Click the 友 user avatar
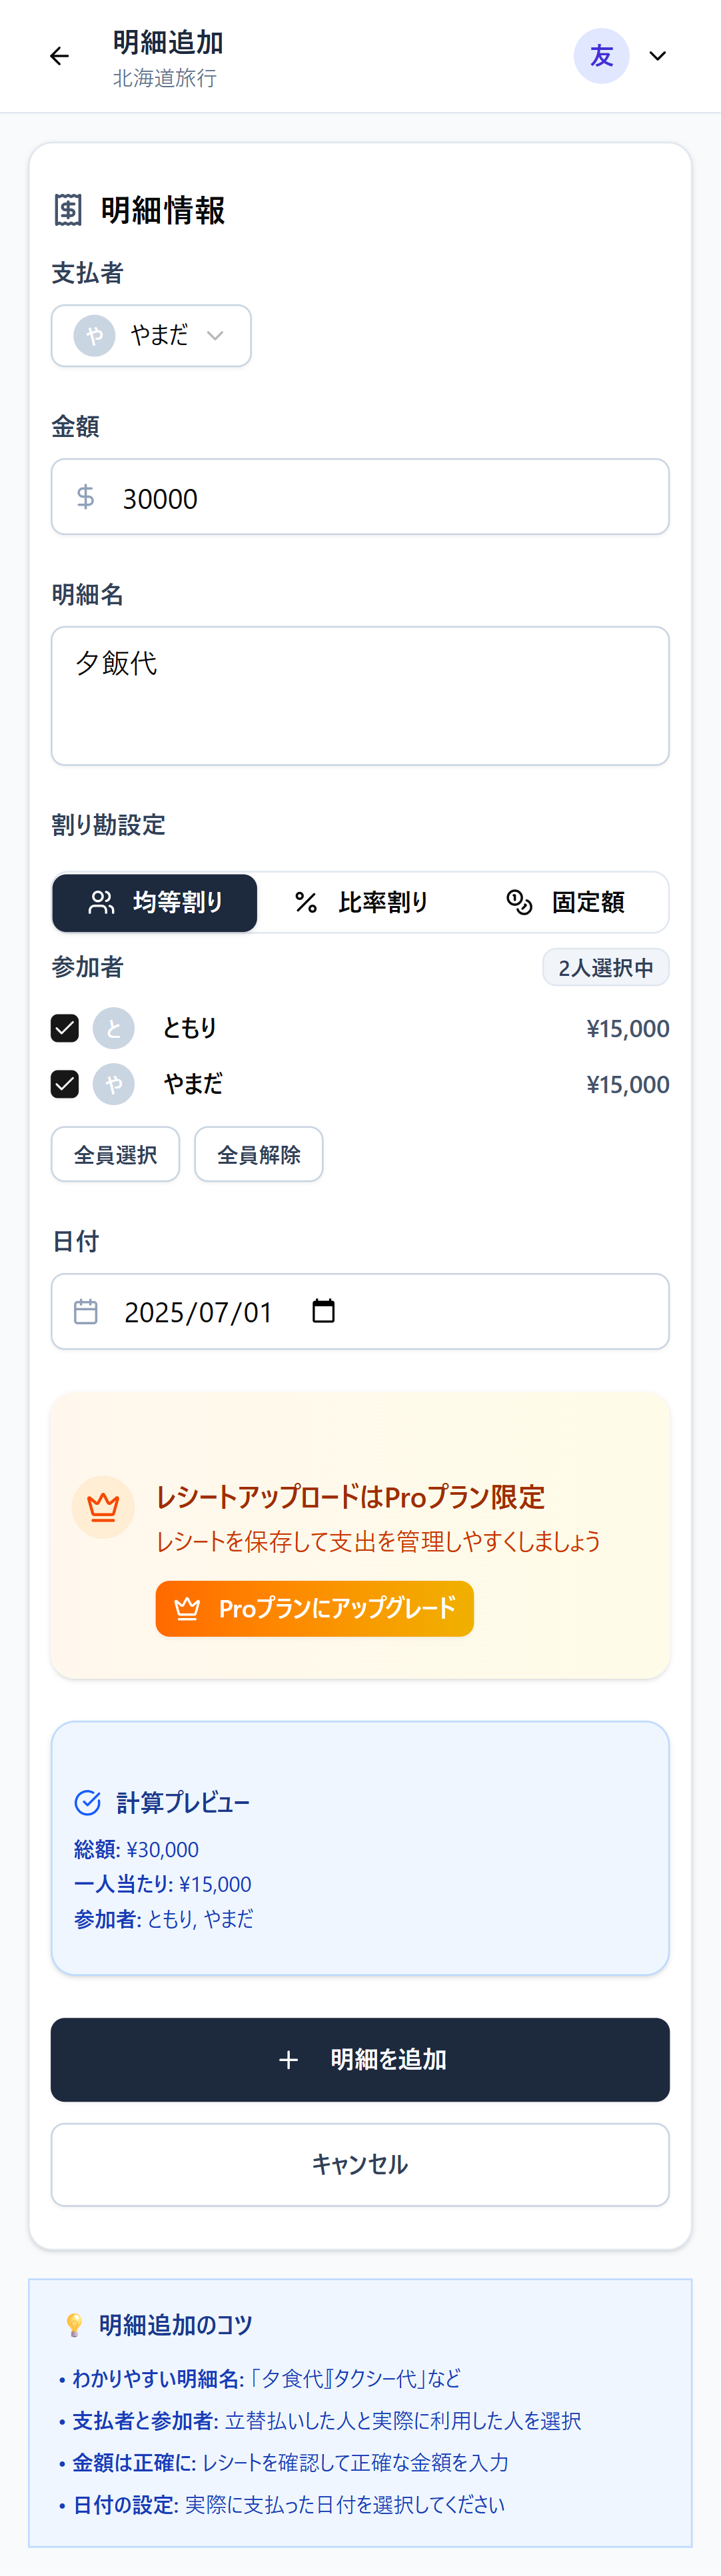This screenshot has height=2576, width=721. click(600, 56)
